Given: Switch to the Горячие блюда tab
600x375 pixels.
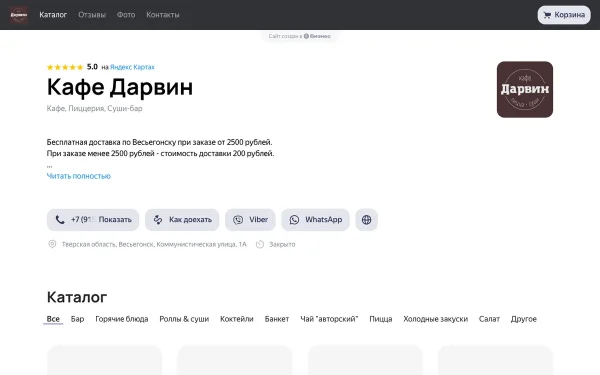Looking at the screenshot, I should tap(122, 319).
